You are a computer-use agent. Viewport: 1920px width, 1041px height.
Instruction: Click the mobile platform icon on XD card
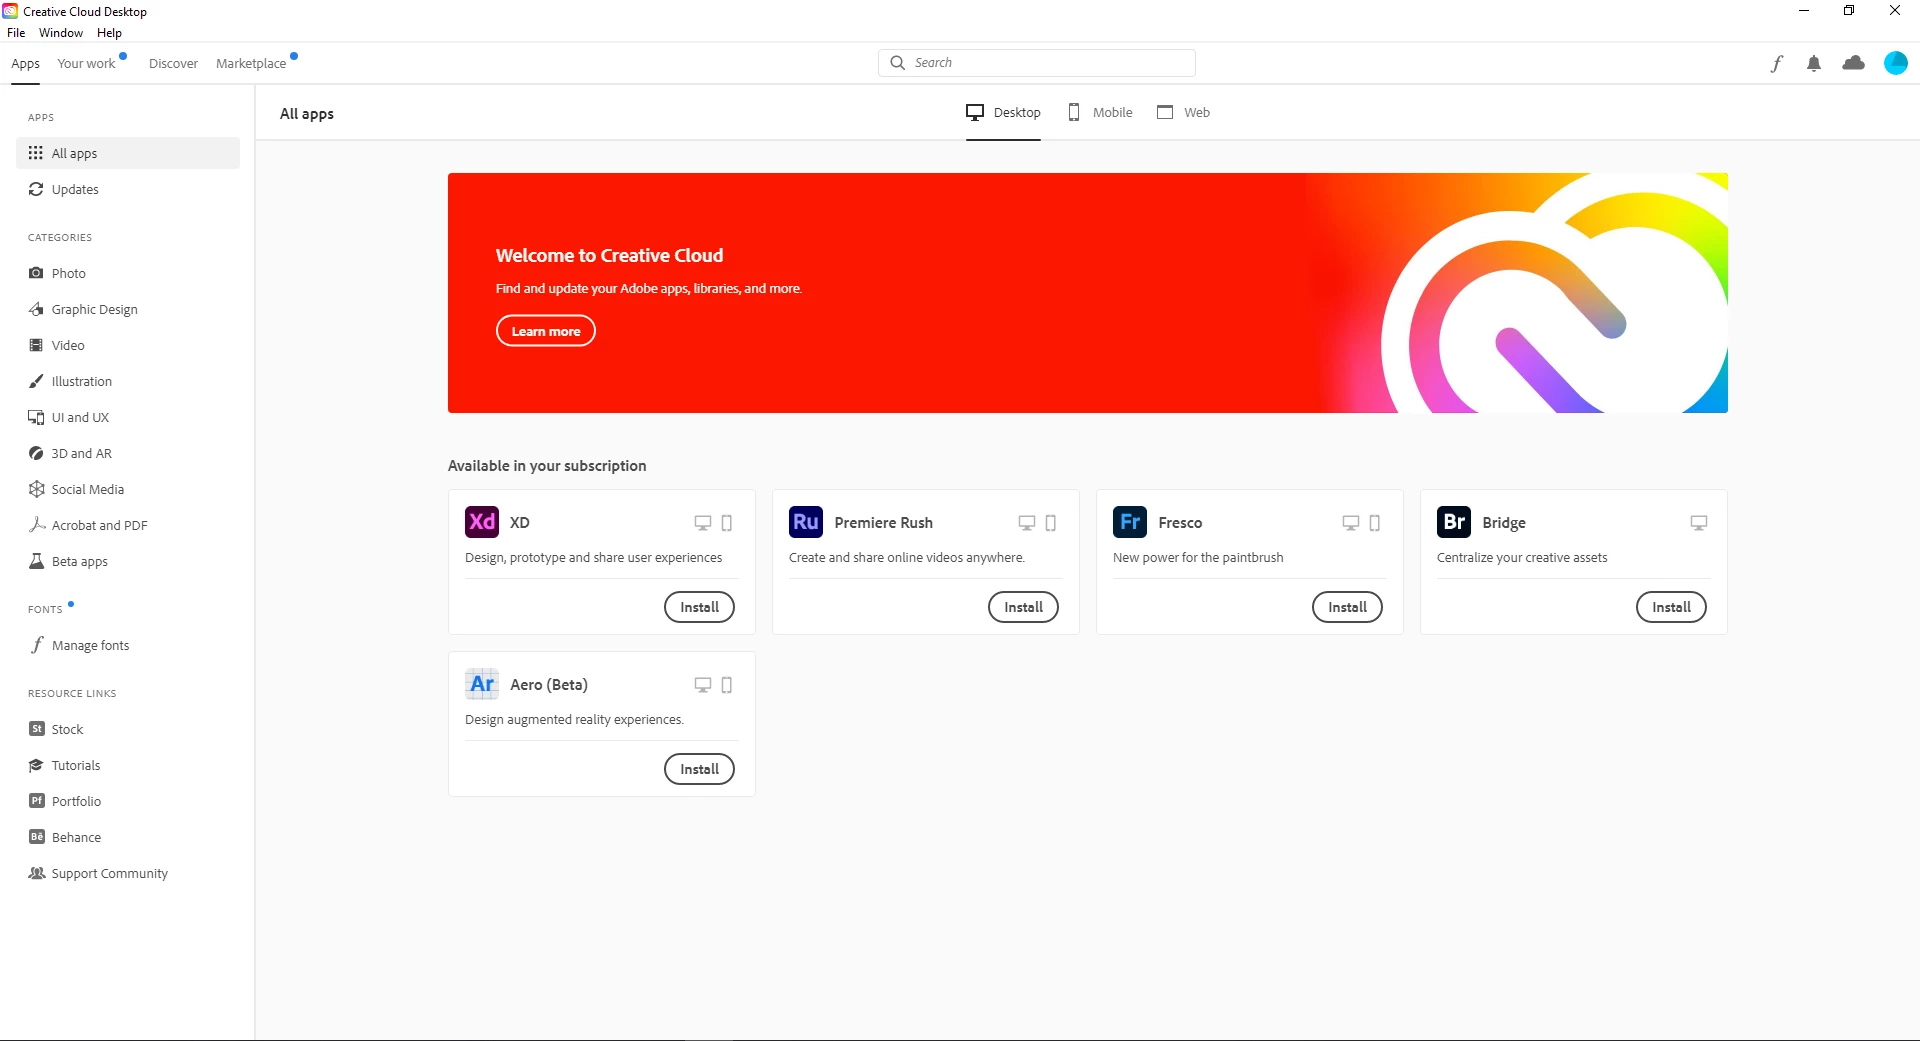tap(727, 523)
